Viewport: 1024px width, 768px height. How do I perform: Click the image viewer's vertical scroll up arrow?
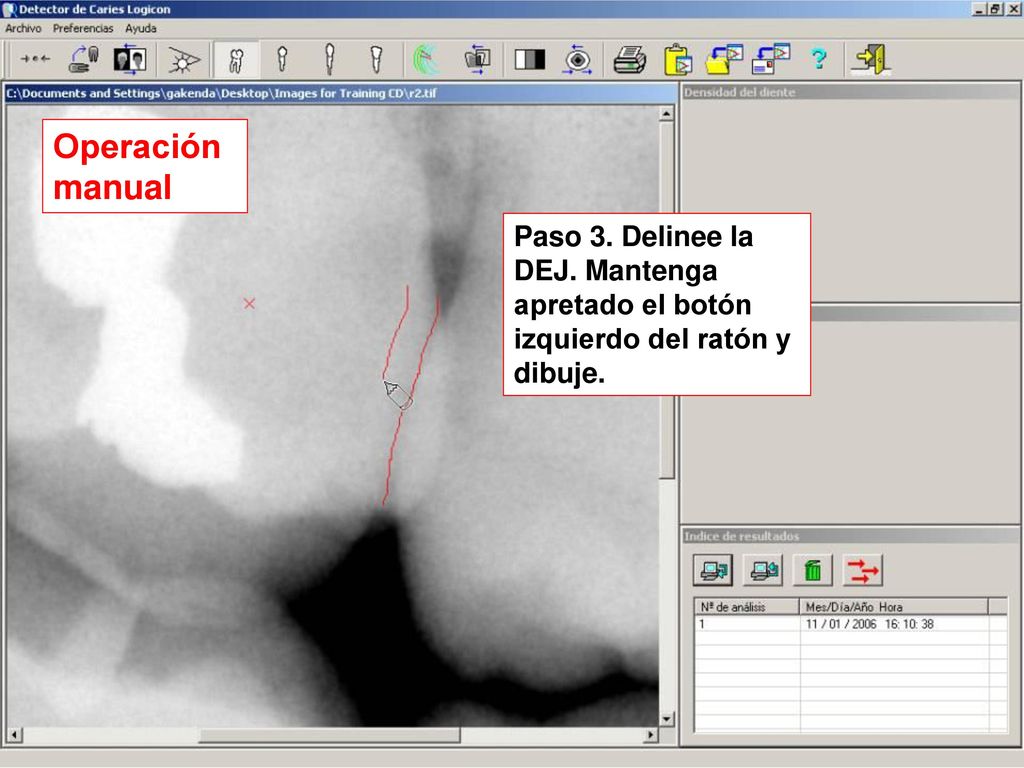pyautogui.click(x=666, y=114)
